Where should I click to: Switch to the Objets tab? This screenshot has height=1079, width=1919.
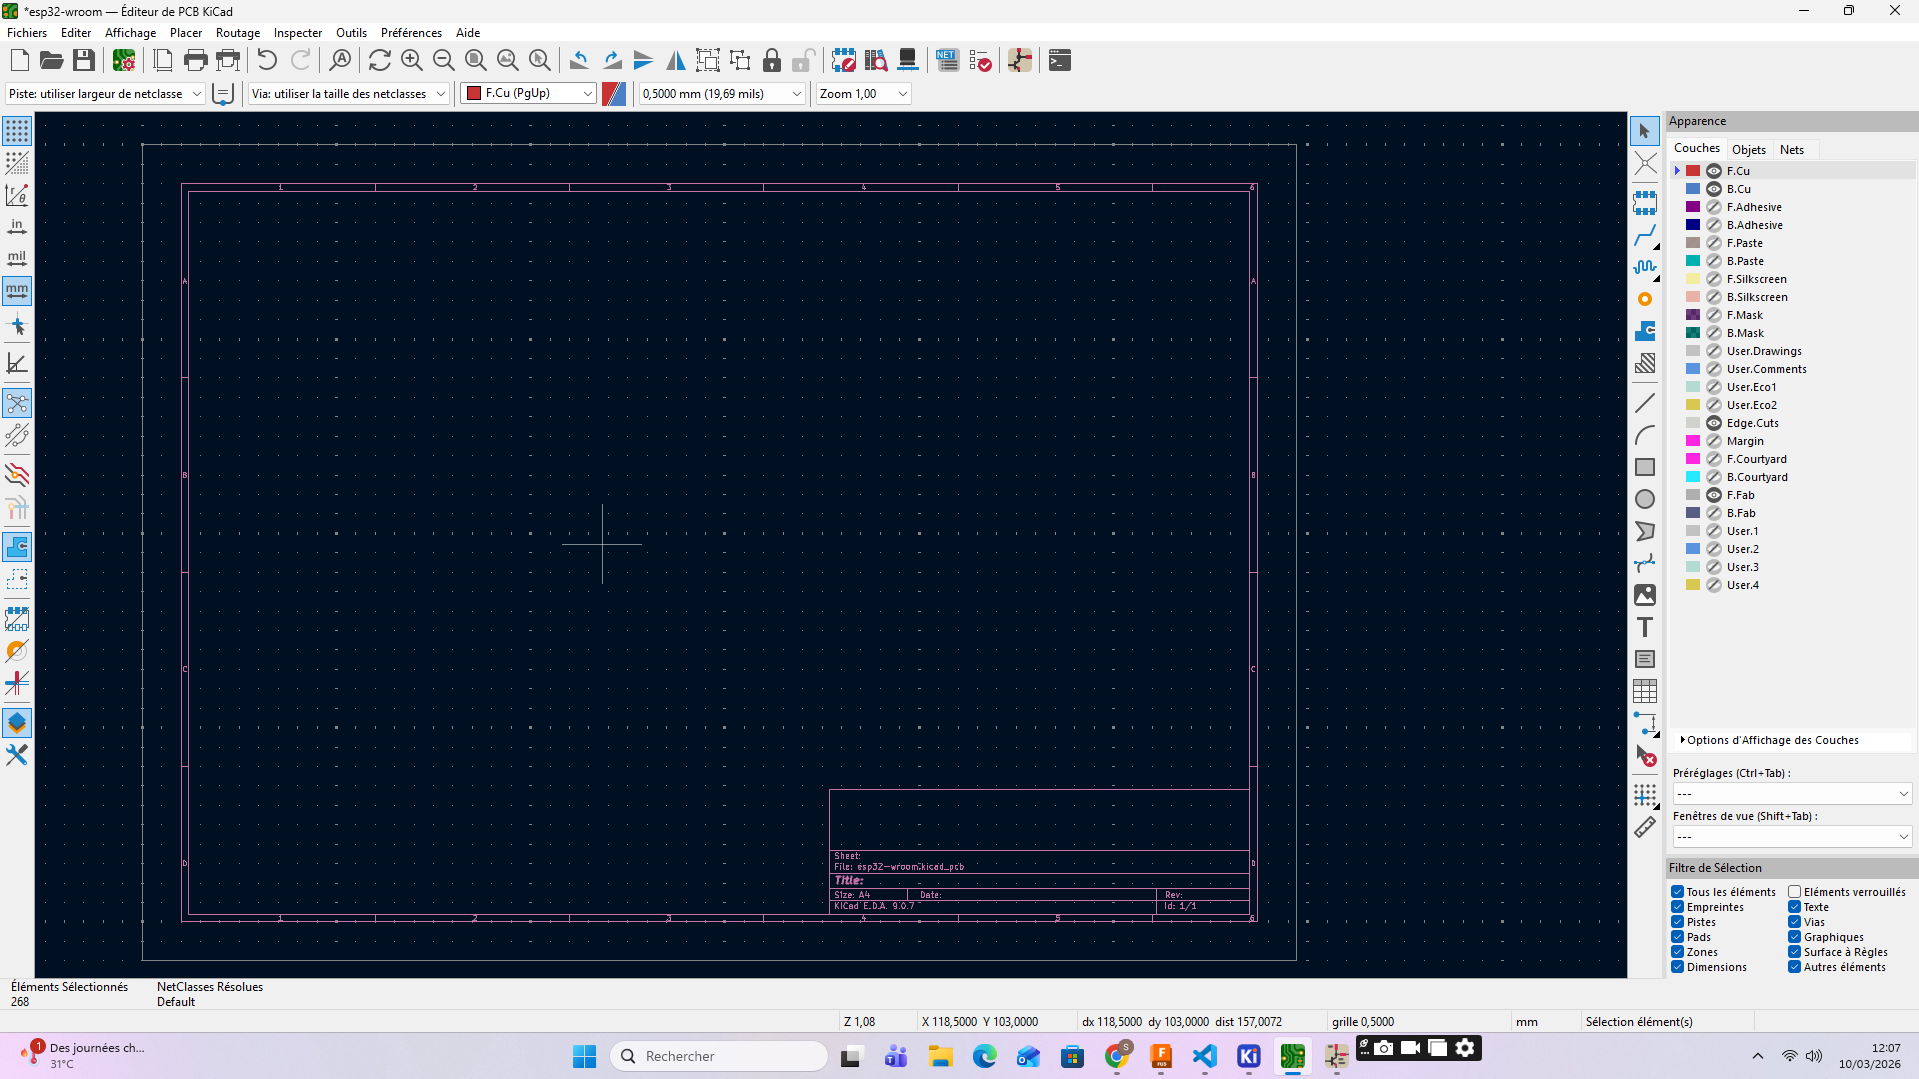tap(1749, 150)
